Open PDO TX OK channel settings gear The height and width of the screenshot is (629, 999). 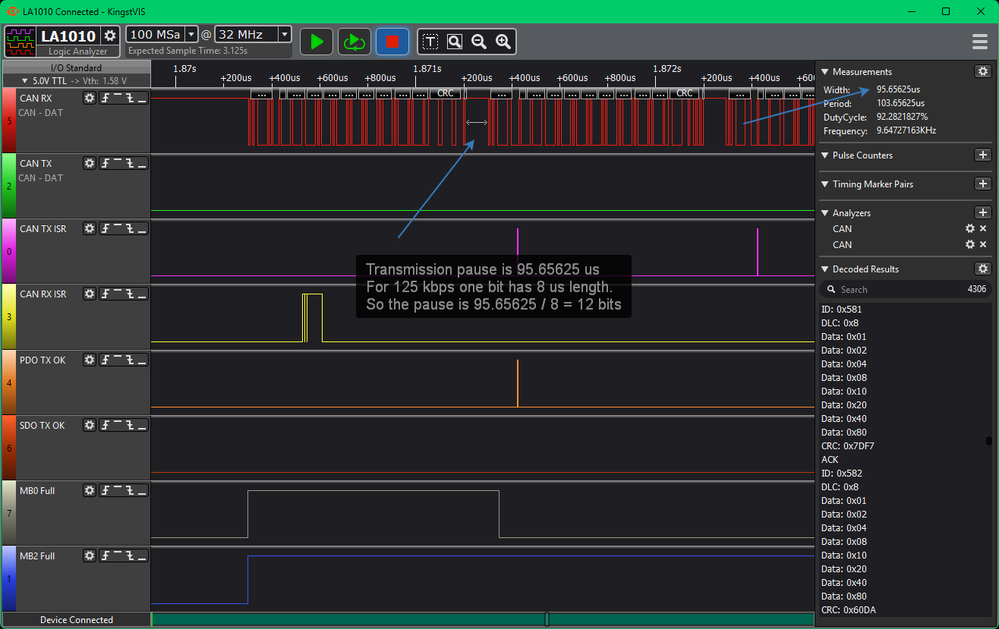pos(89,360)
